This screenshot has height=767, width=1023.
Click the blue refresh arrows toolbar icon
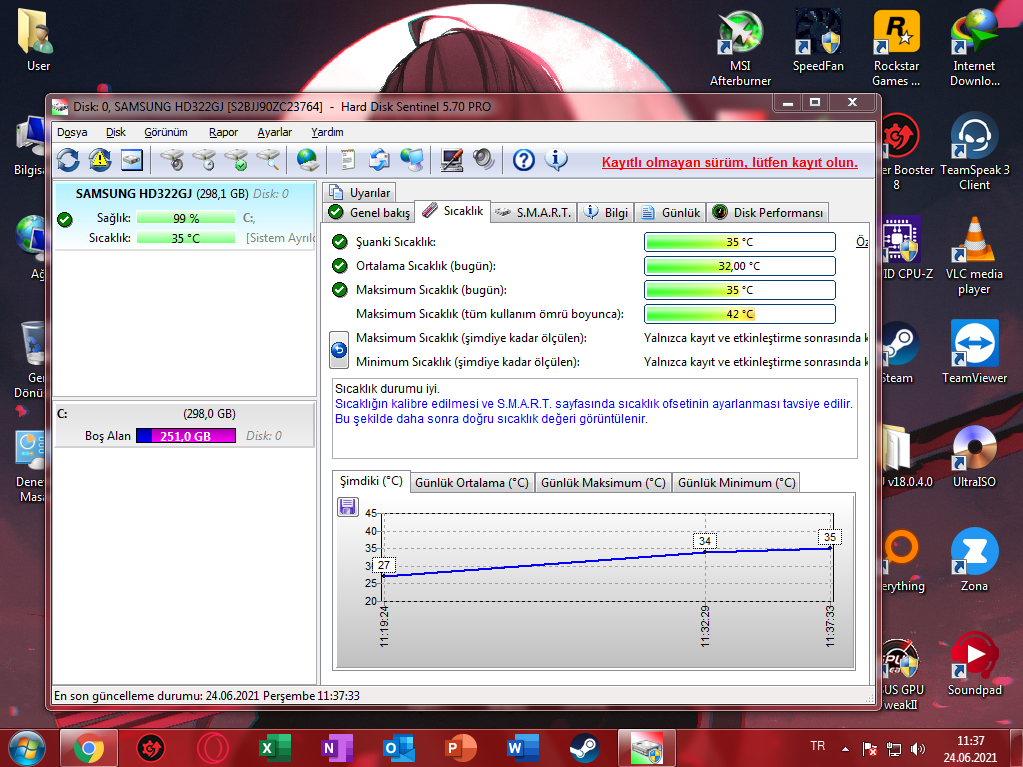point(68,160)
